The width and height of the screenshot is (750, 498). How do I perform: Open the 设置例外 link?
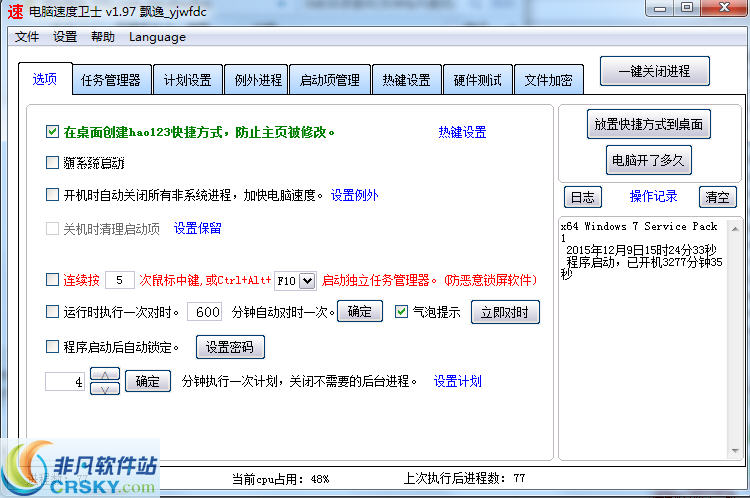coord(354,195)
